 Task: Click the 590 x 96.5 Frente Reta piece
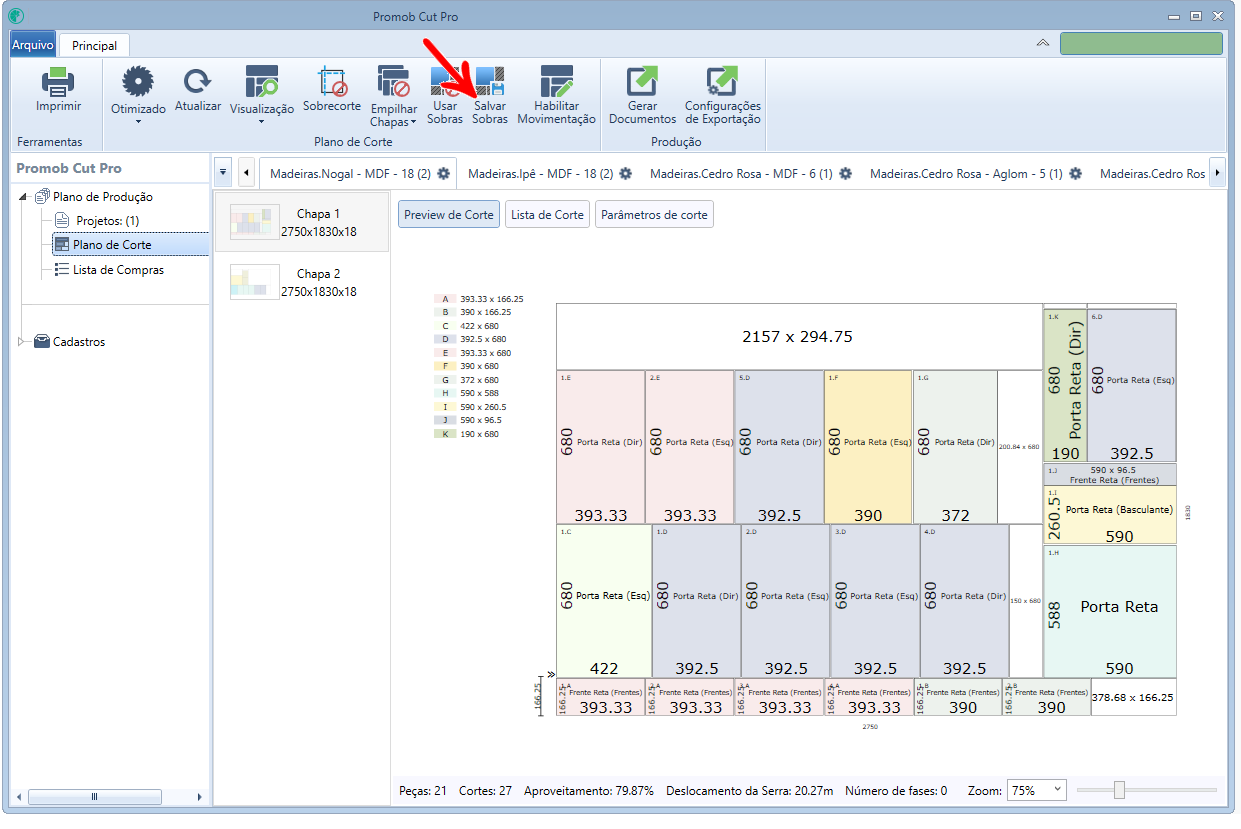coord(1109,474)
